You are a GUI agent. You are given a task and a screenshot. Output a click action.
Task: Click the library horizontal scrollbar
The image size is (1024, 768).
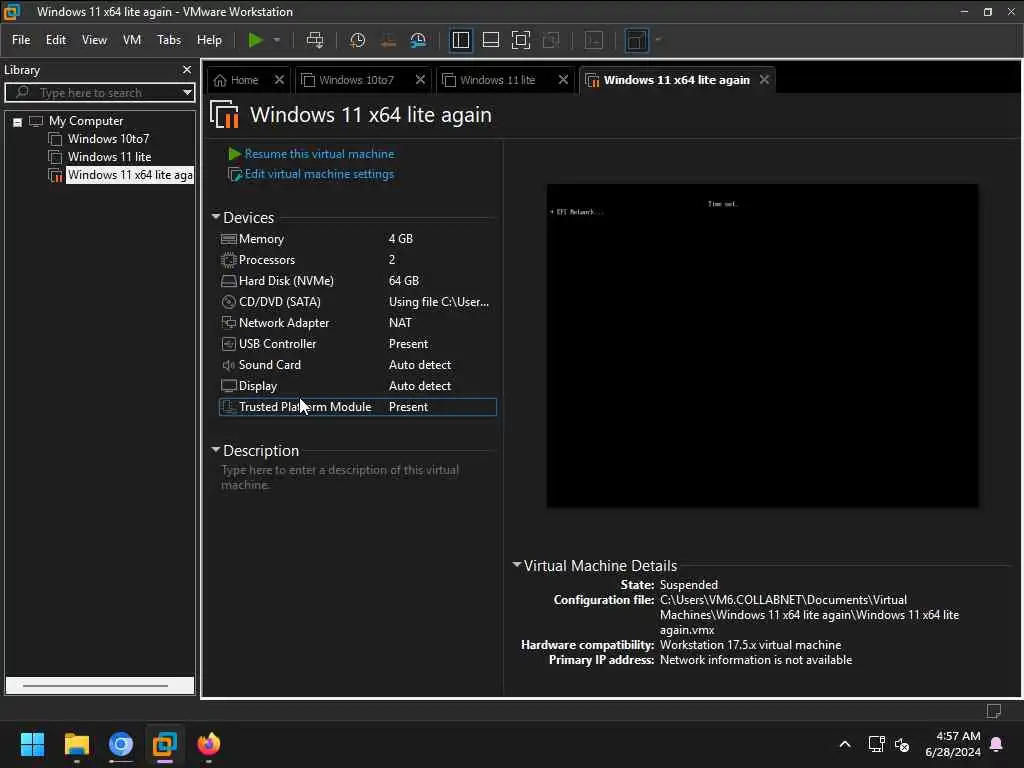click(95, 686)
